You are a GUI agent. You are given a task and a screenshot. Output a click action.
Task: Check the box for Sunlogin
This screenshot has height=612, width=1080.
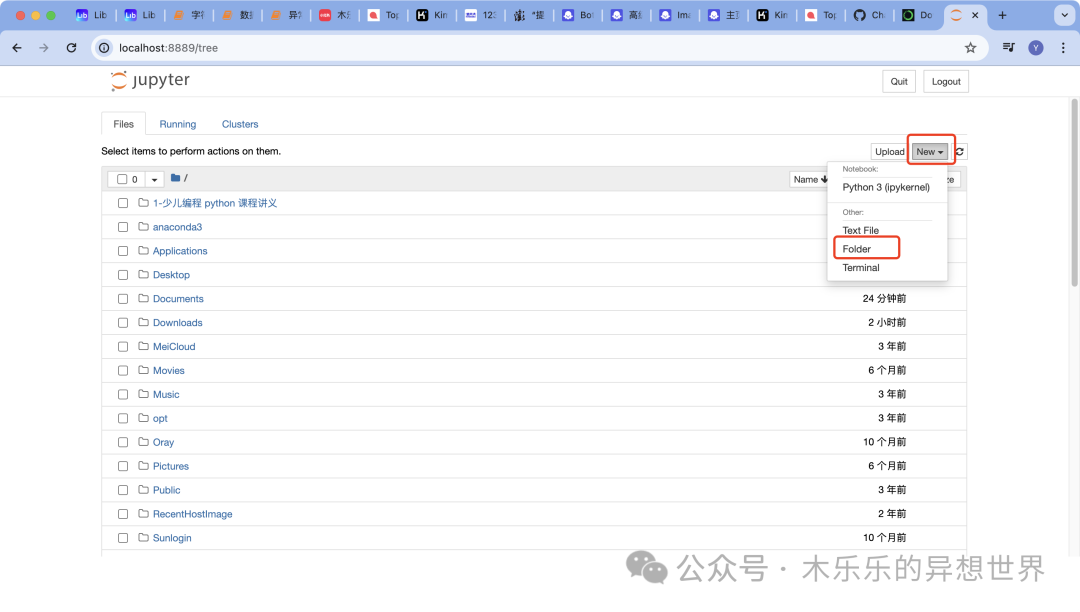point(123,538)
